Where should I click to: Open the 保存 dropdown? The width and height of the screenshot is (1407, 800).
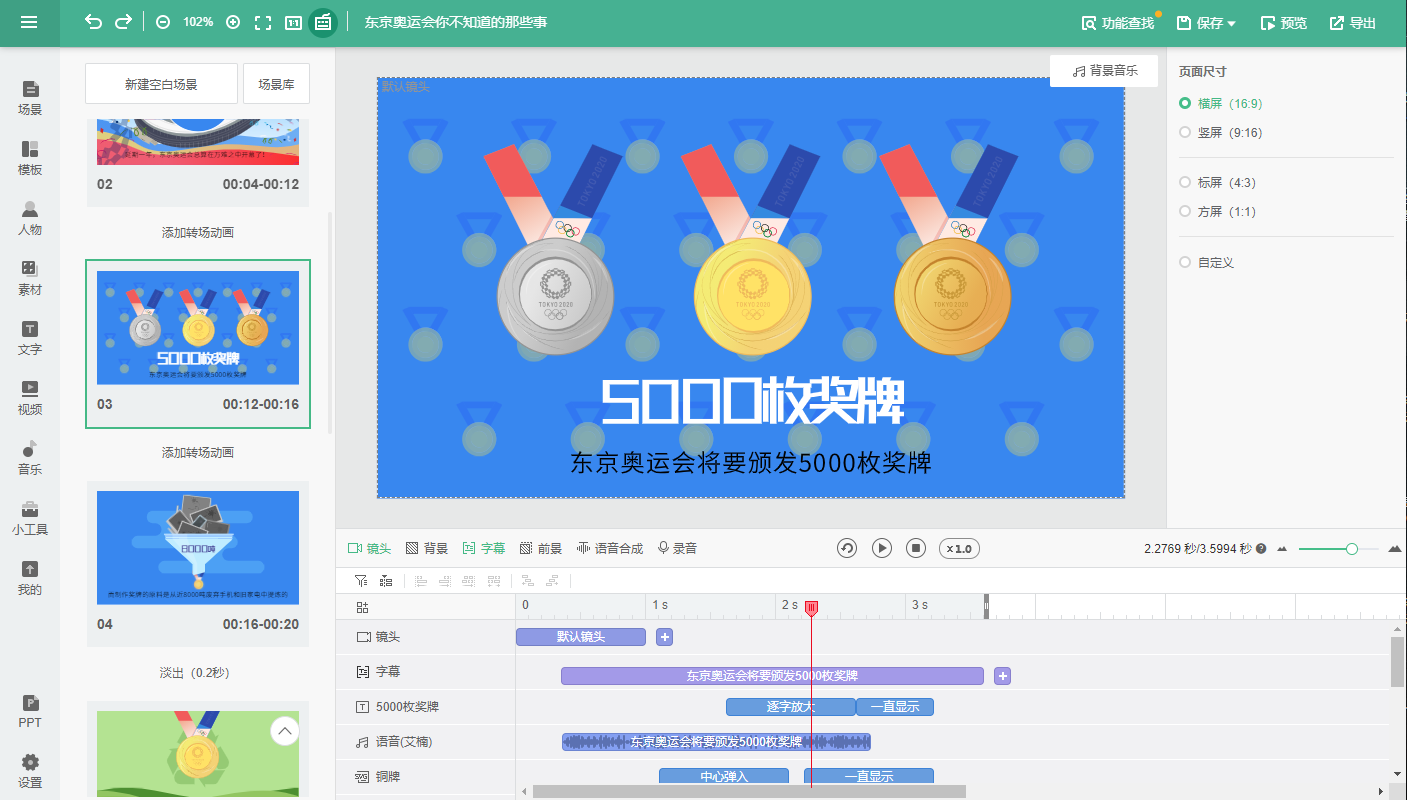1206,23
